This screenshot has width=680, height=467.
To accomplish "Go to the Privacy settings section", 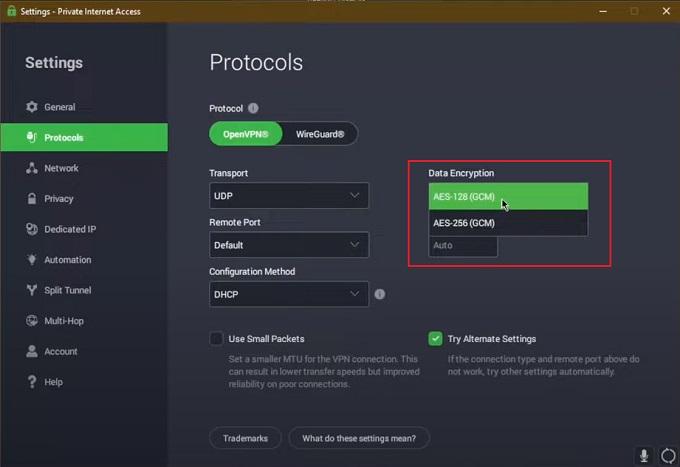I will [84, 199].
